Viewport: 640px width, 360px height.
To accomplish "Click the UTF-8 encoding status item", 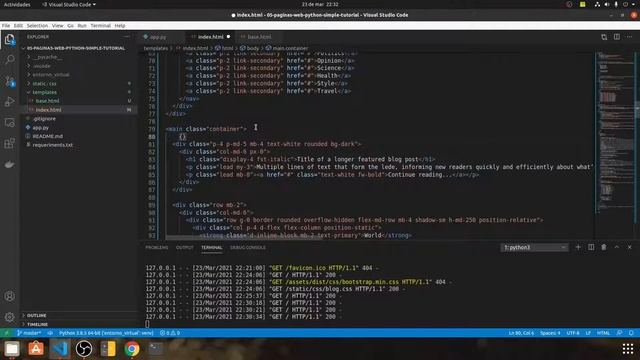I will [573, 333].
